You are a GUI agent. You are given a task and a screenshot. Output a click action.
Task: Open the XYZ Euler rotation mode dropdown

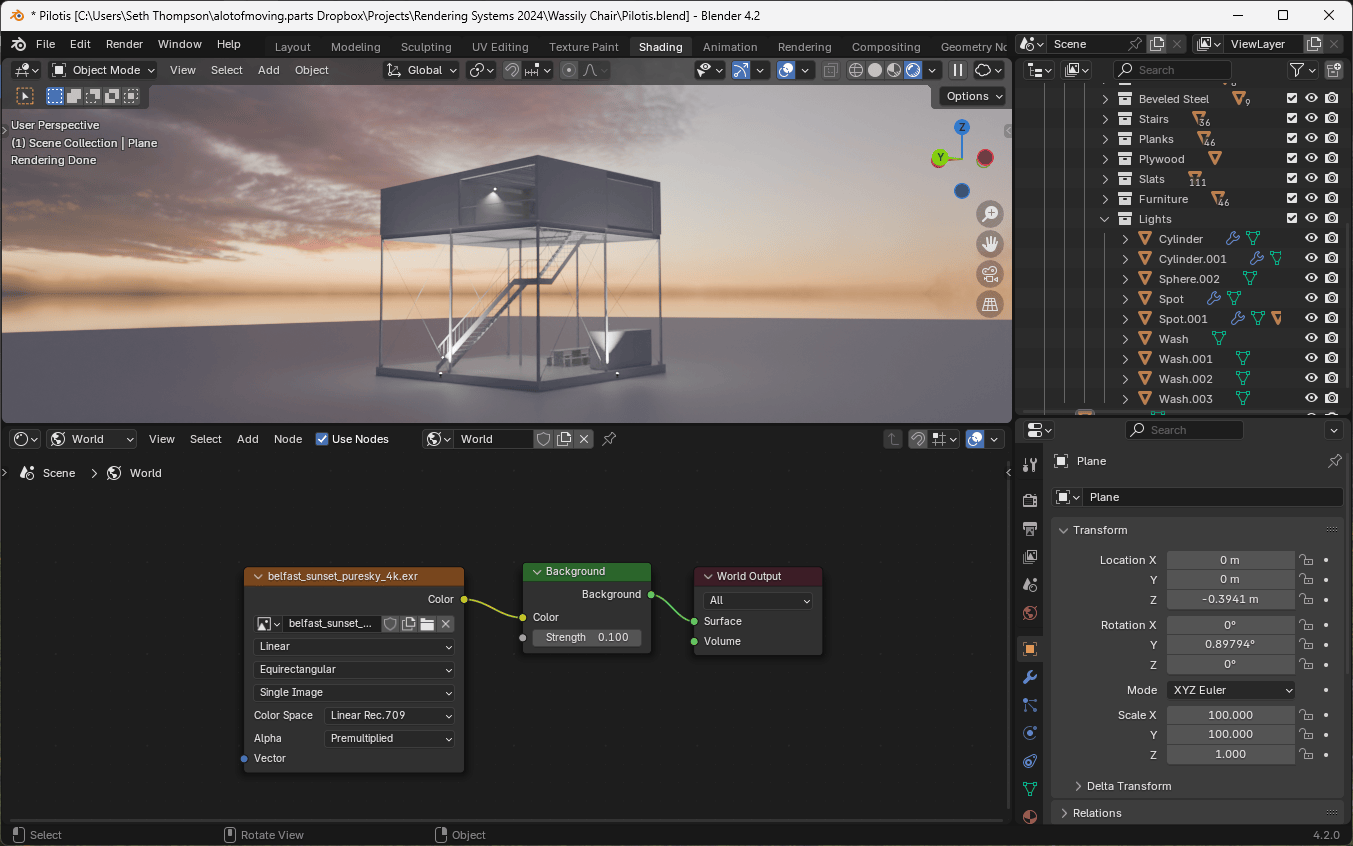[x=1231, y=690]
